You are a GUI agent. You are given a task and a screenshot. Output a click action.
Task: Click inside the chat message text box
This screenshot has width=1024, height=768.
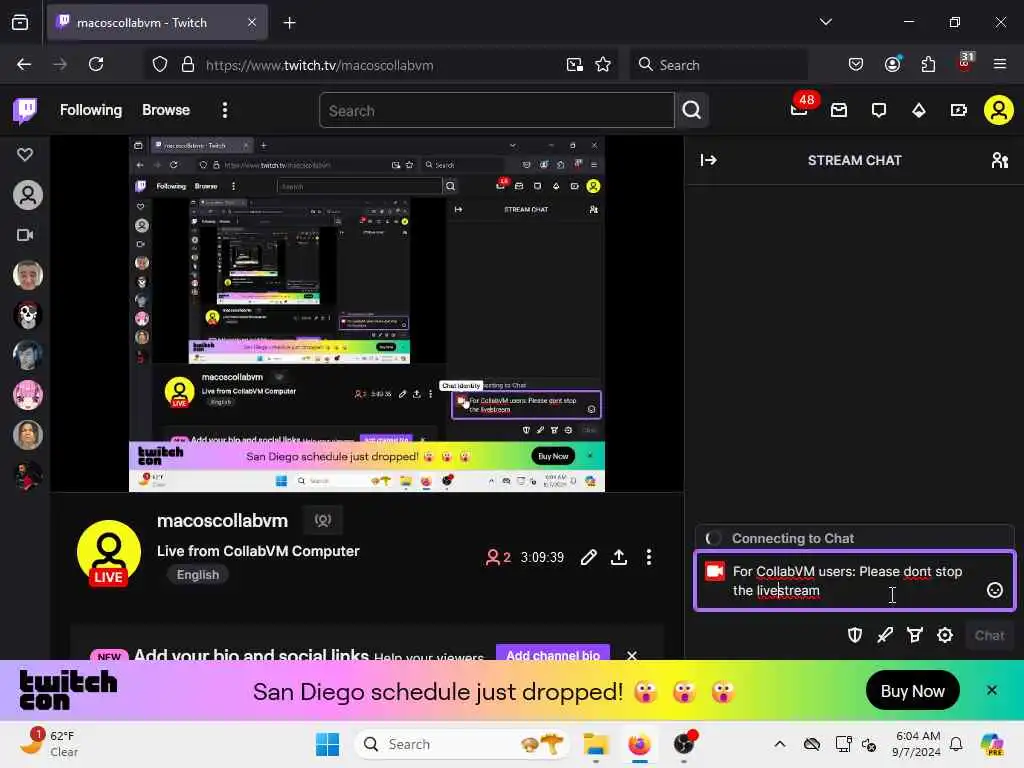point(855,581)
